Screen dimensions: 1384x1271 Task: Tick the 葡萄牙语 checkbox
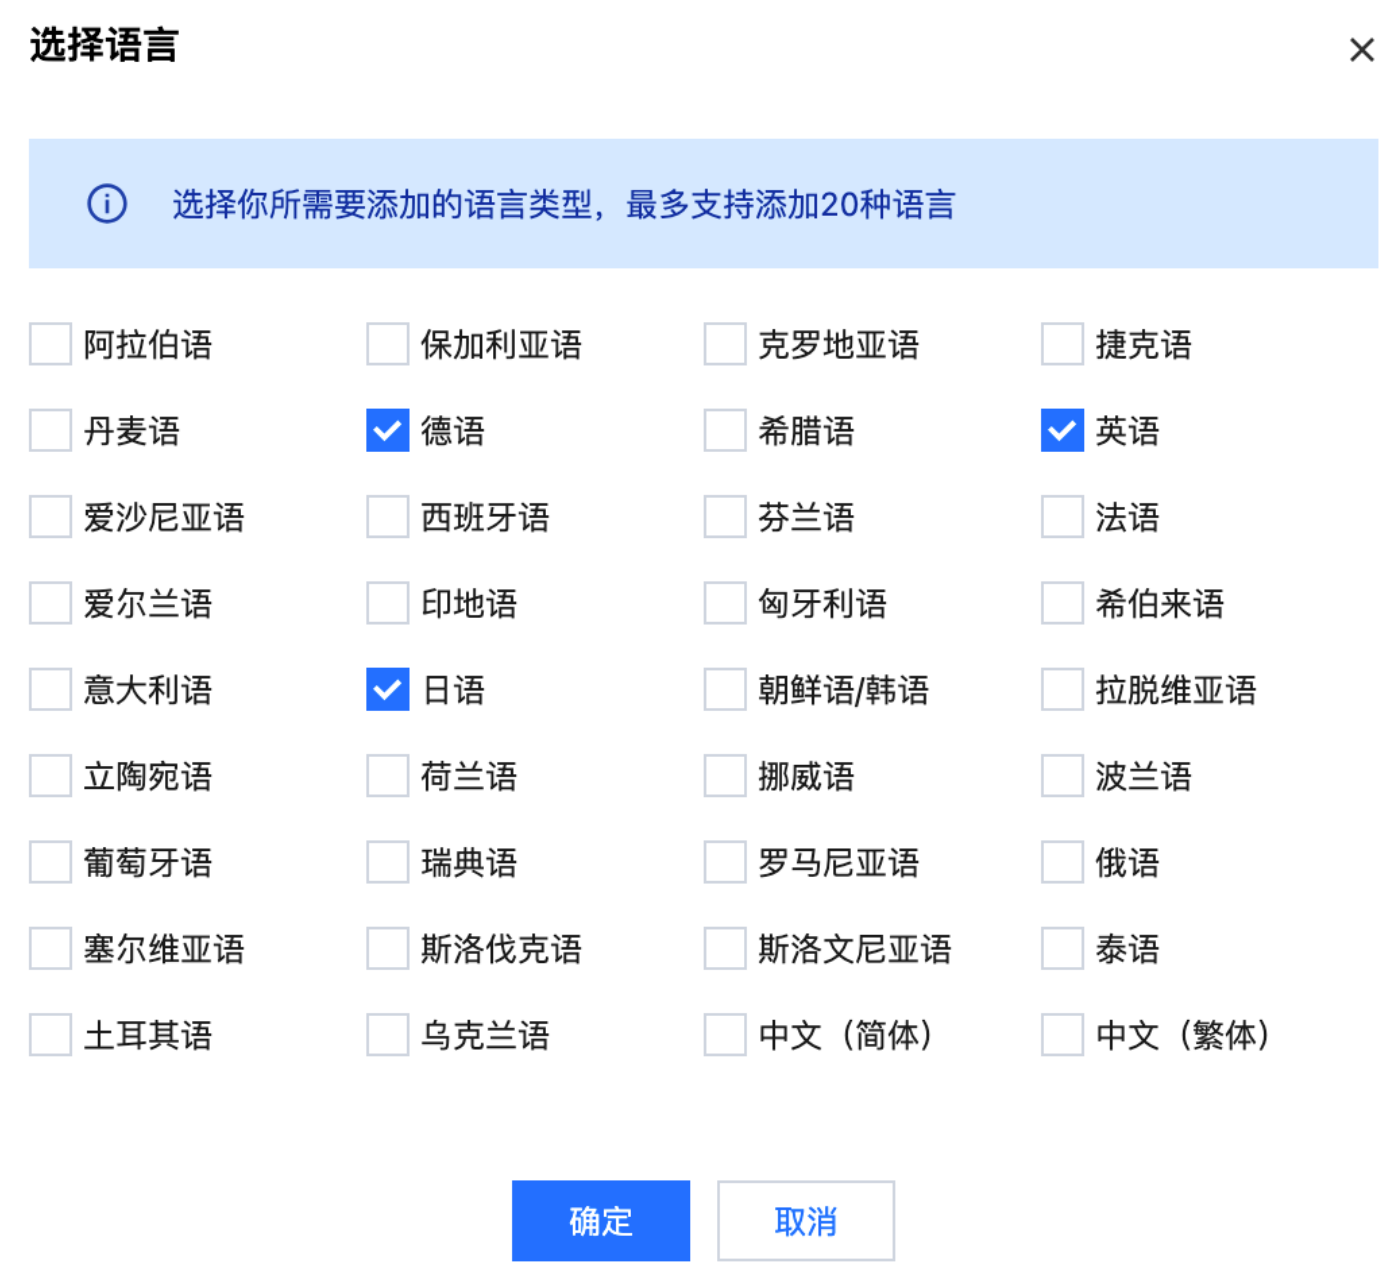[50, 862]
